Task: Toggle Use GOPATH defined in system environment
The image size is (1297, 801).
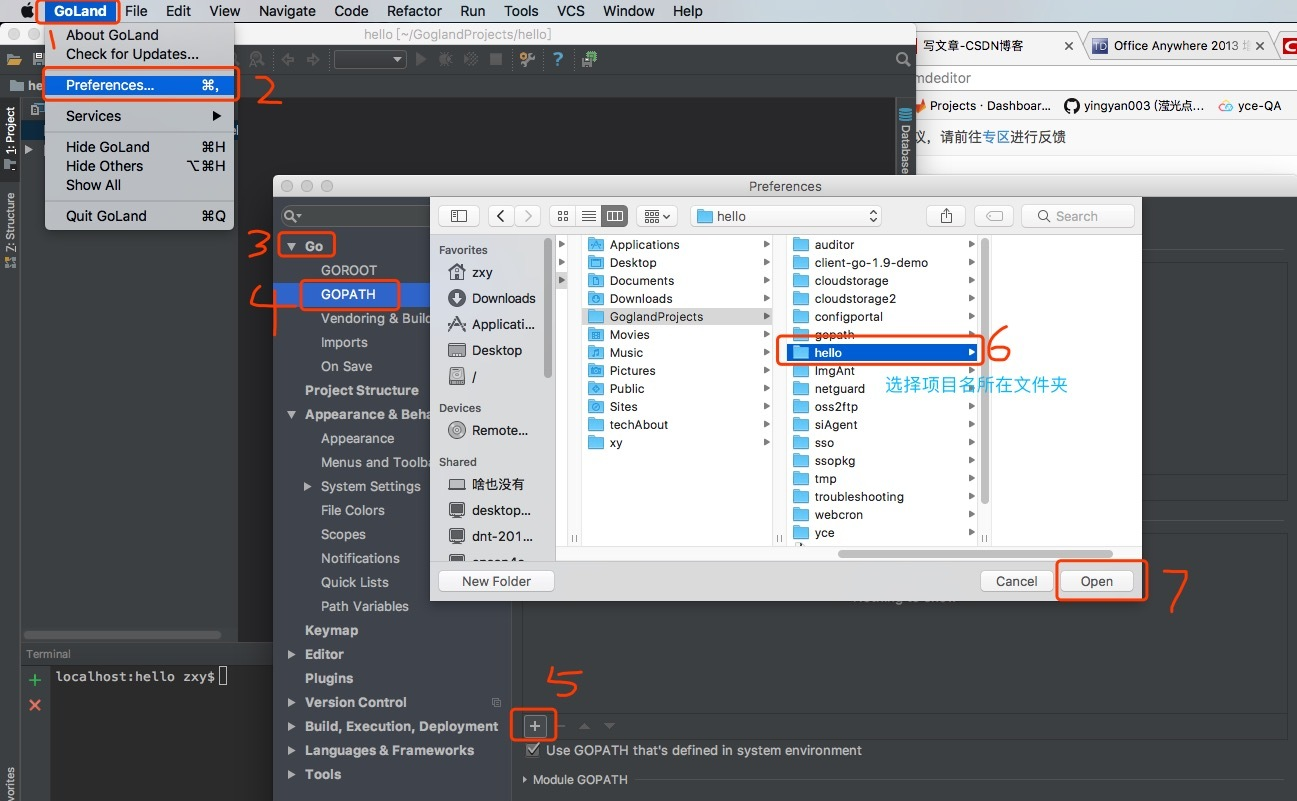Action: (533, 750)
